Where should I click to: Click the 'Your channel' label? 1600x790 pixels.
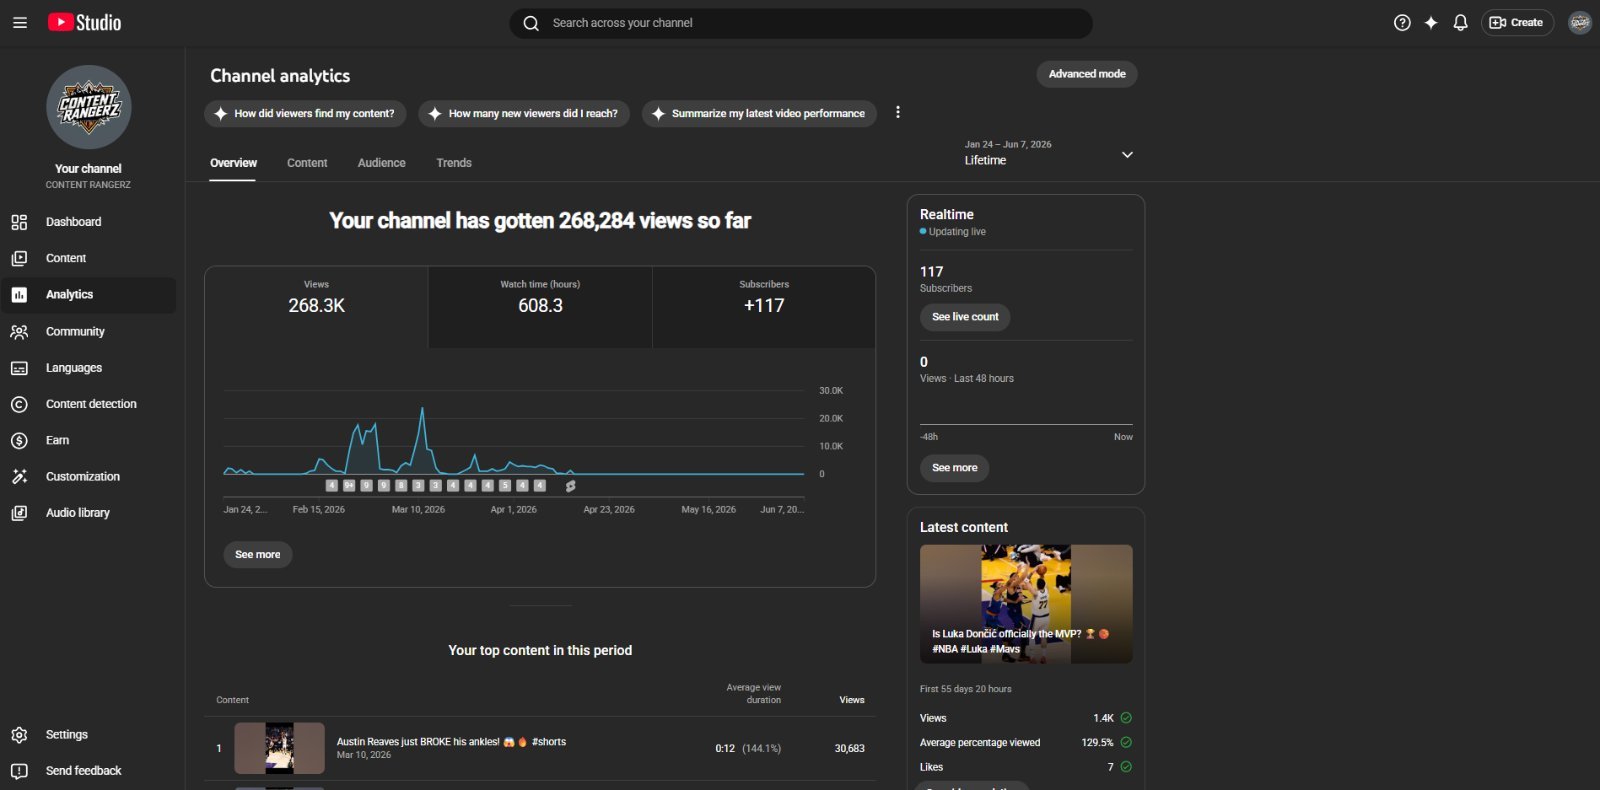pyautogui.click(x=88, y=169)
